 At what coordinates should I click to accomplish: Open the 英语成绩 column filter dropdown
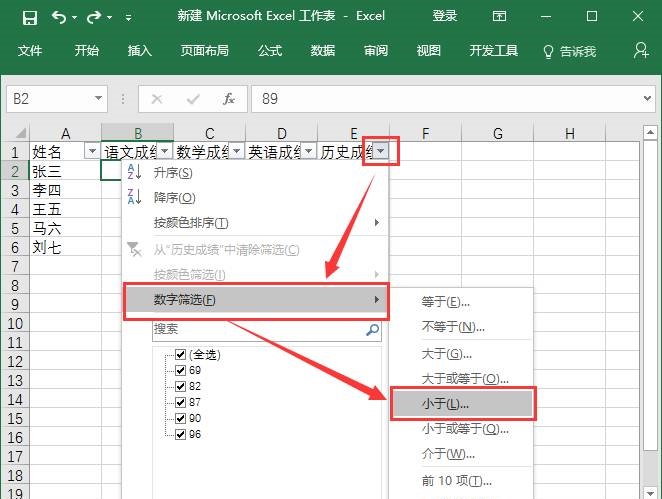[x=309, y=151]
